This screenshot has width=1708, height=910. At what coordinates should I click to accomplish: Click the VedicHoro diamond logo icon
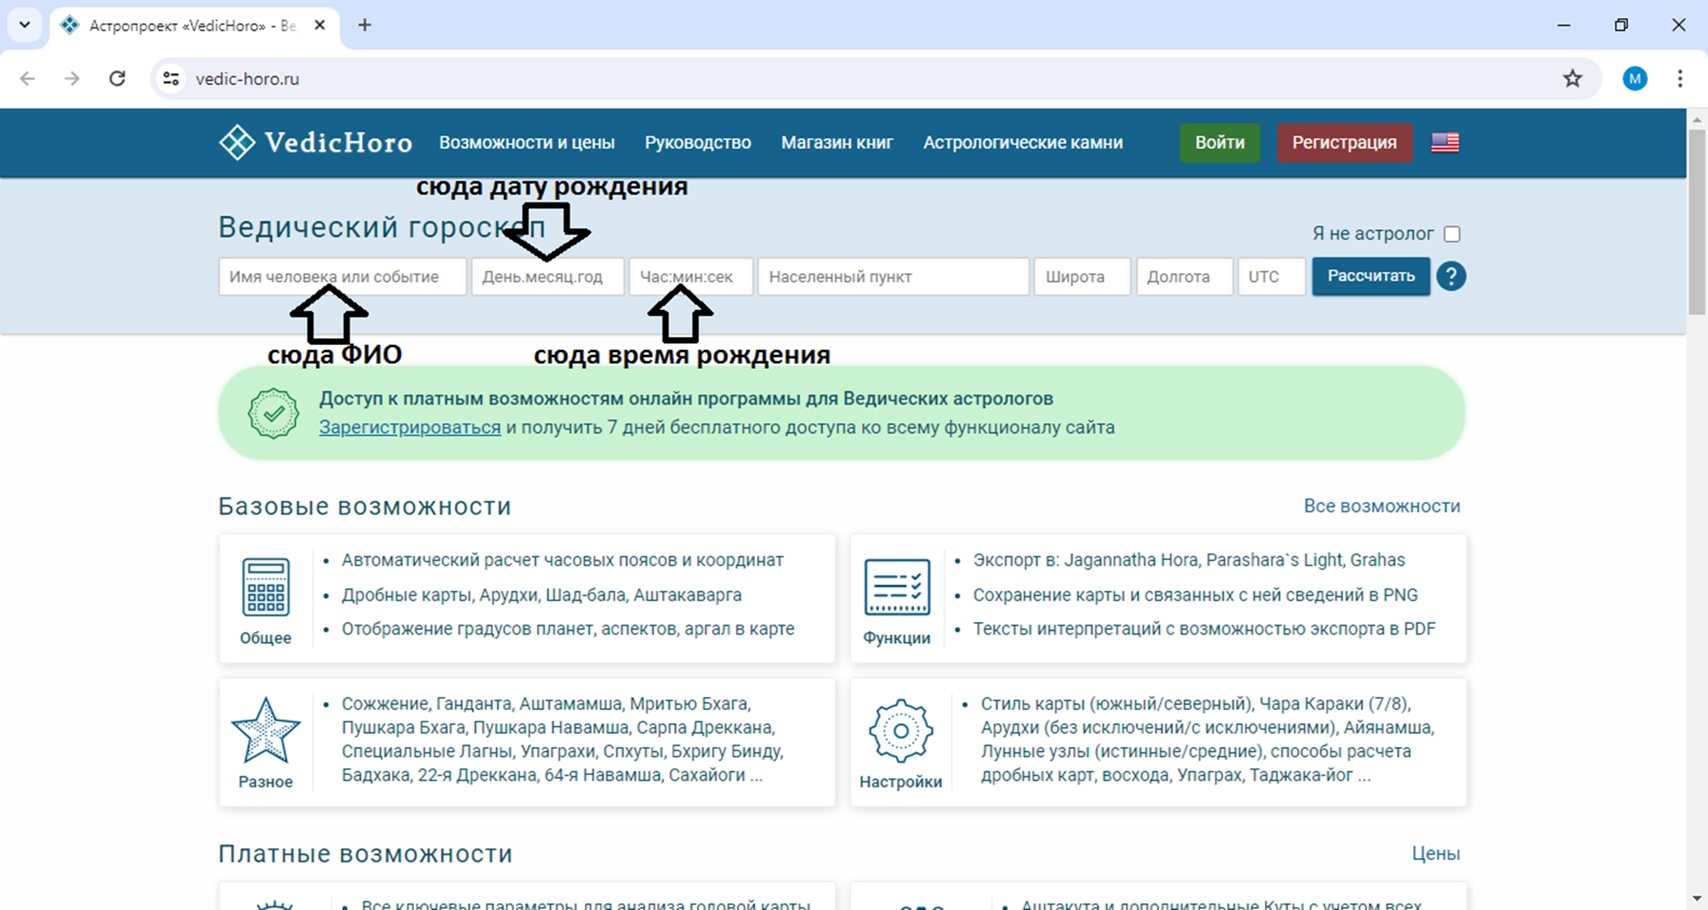(x=237, y=143)
